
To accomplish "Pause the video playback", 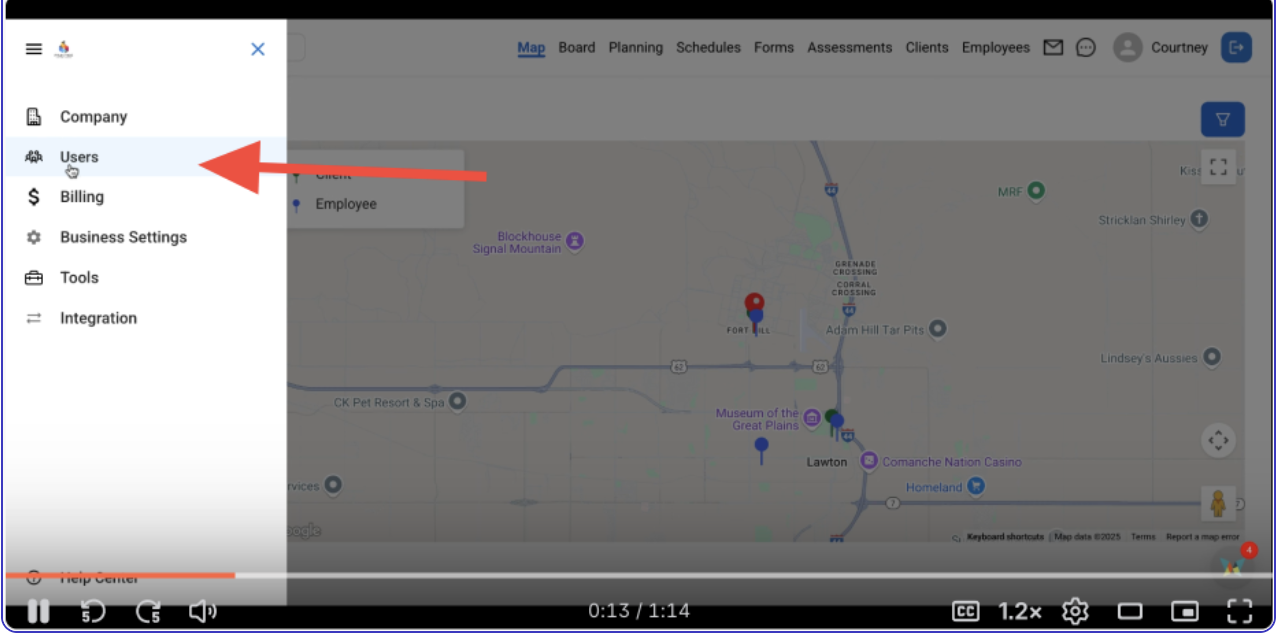I will 38,611.
